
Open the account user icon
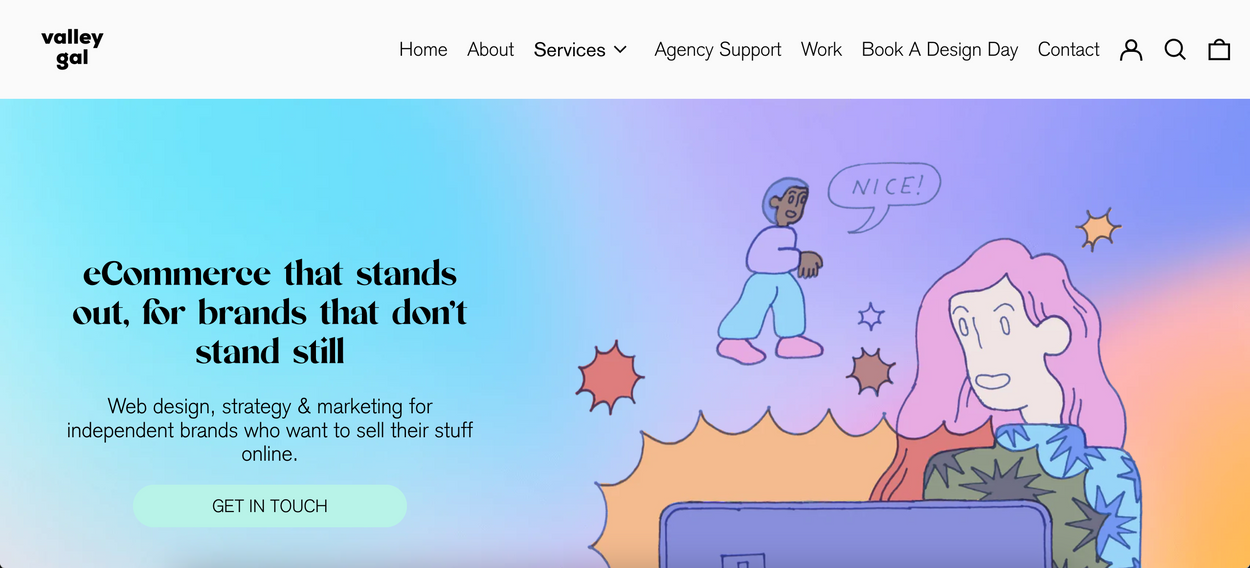[1131, 49]
